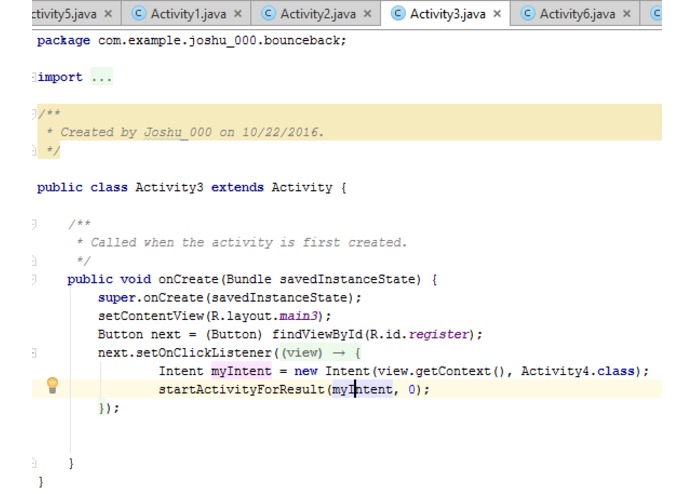Close the Activity6.java tab

627,14
